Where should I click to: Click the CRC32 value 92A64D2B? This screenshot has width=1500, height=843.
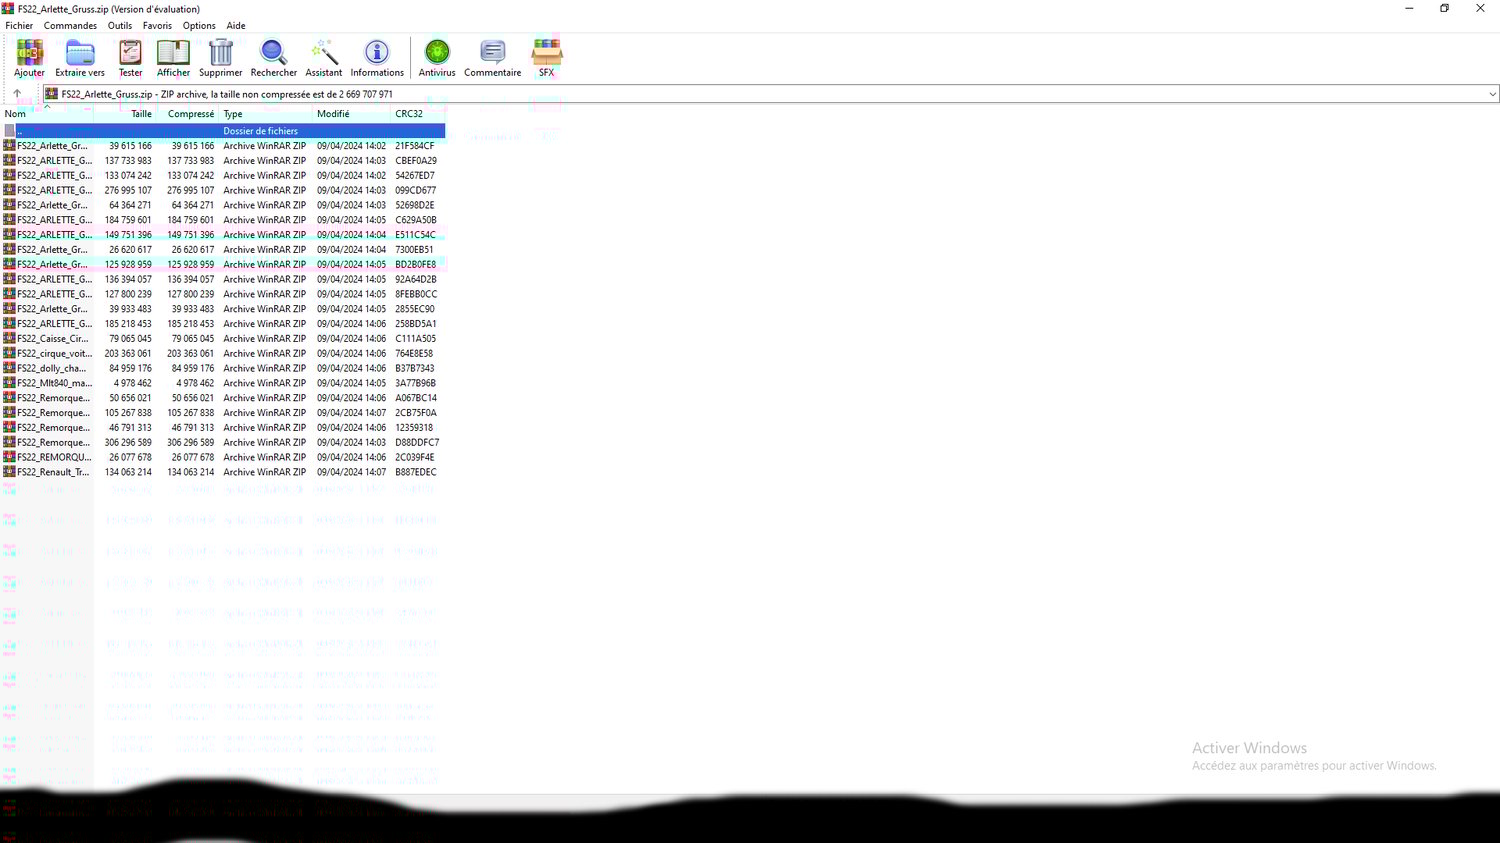416,279
